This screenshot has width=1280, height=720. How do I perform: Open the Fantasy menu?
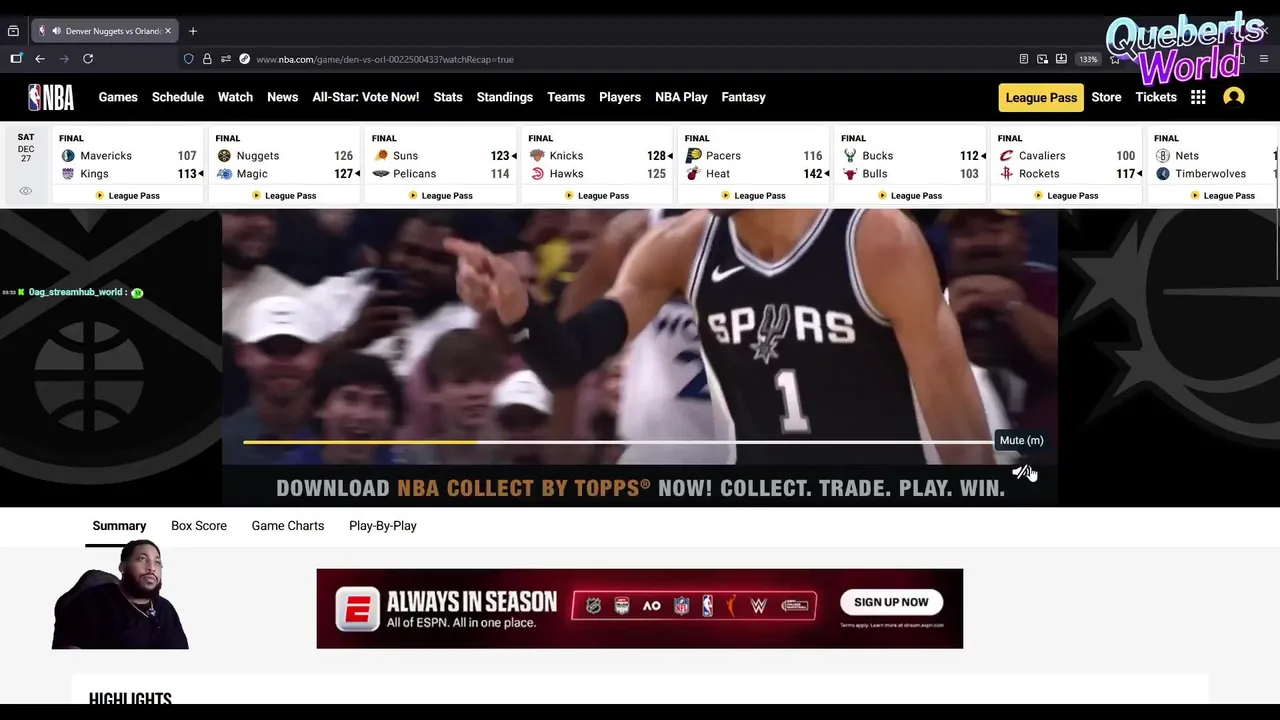click(x=744, y=97)
